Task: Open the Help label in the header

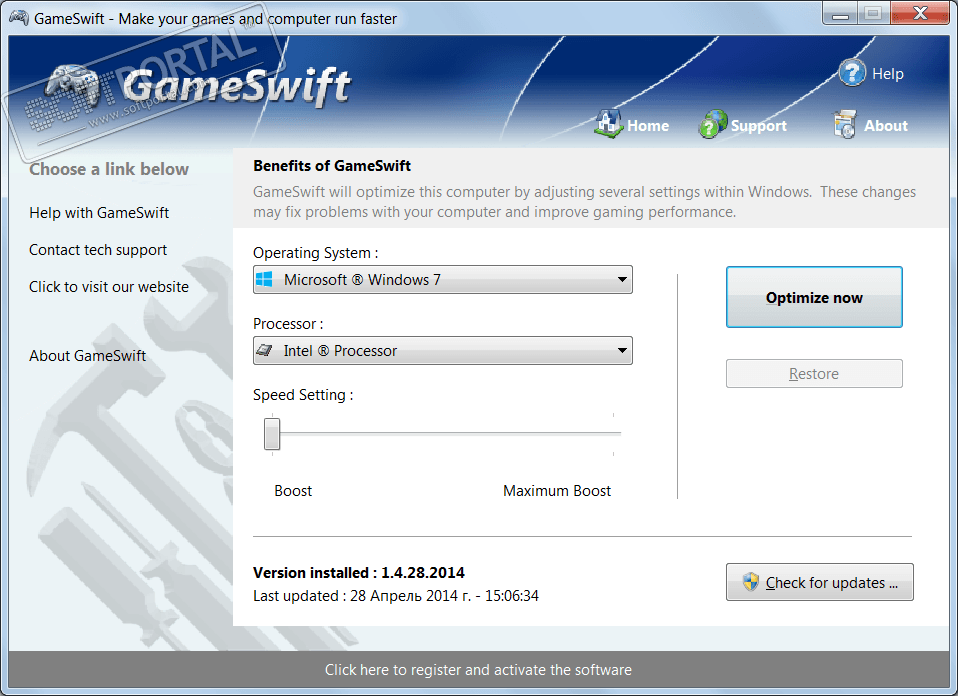Action: pos(887,74)
